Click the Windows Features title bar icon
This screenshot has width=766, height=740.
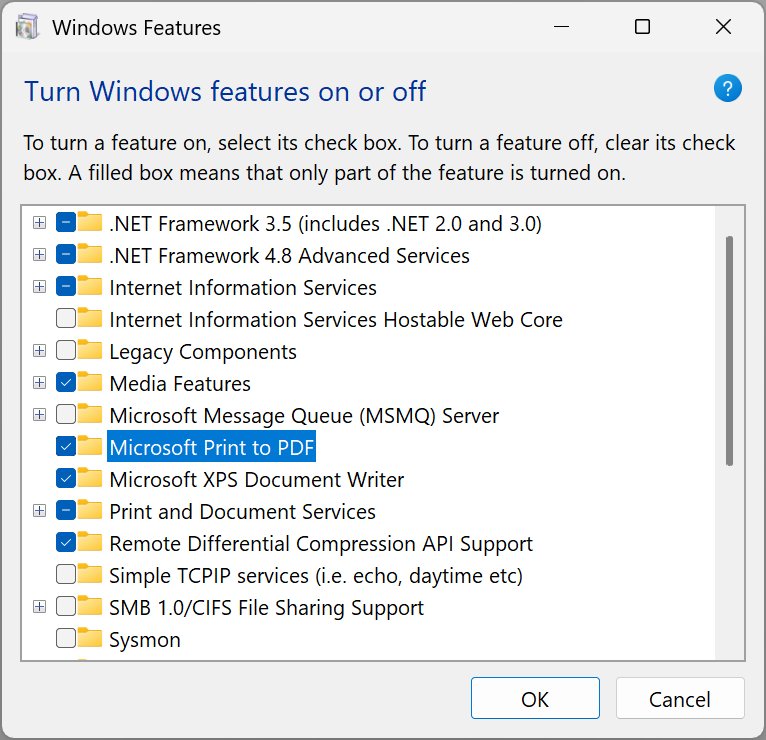27,27
